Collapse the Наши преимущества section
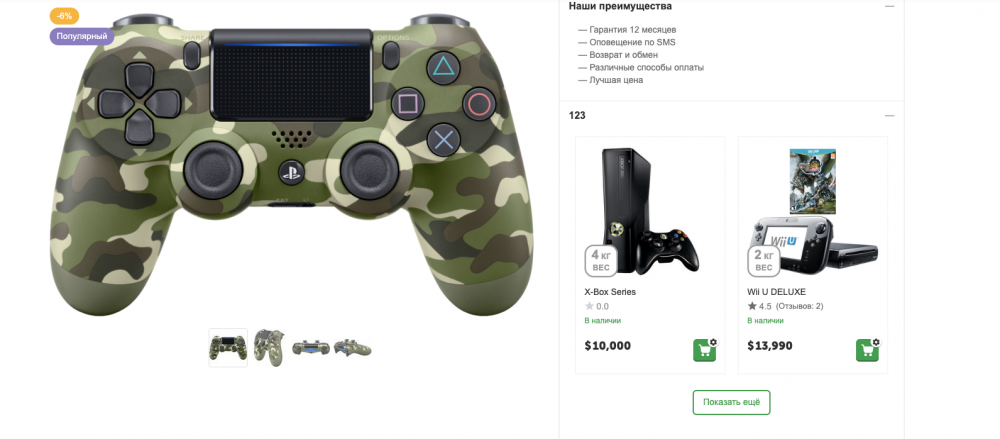The height and width of the screenshot is (439, 1000). (890, 6)
